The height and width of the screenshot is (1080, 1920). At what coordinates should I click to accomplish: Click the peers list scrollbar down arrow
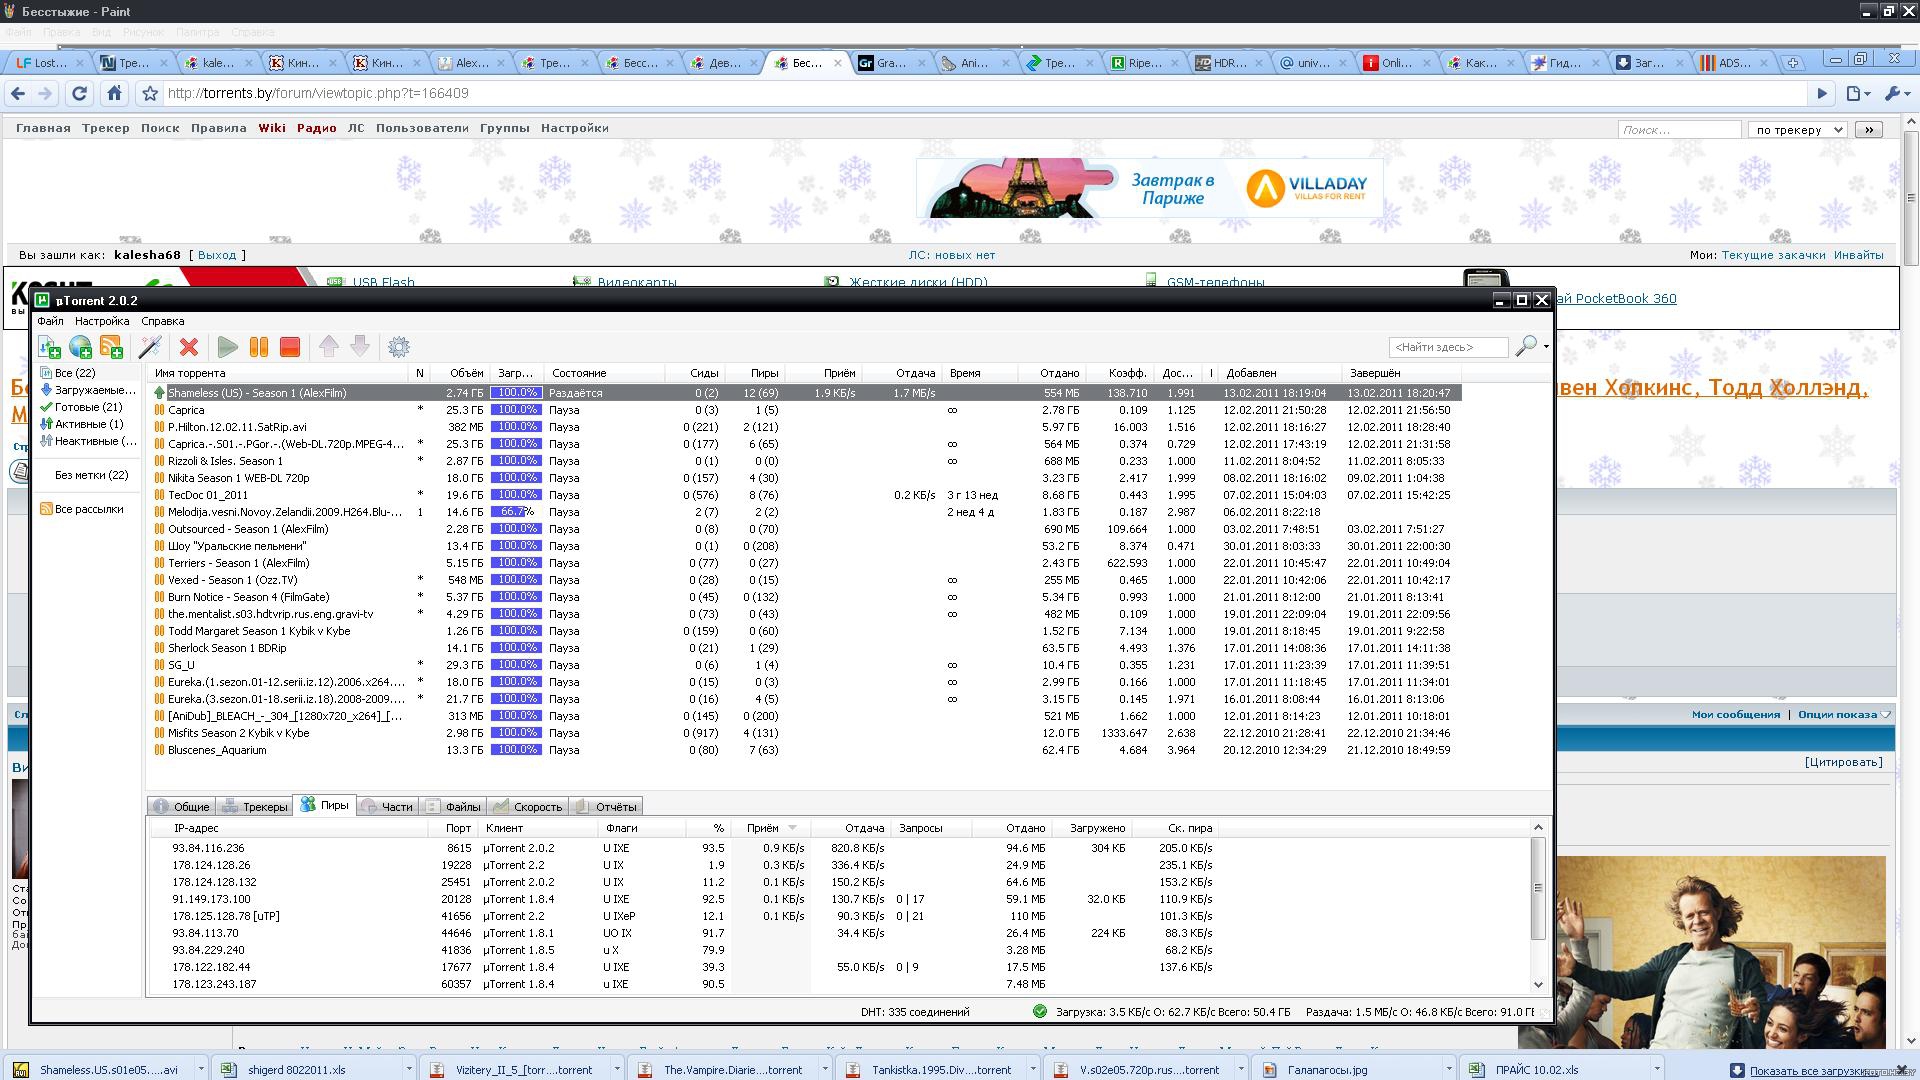(x=1538, y=985)
